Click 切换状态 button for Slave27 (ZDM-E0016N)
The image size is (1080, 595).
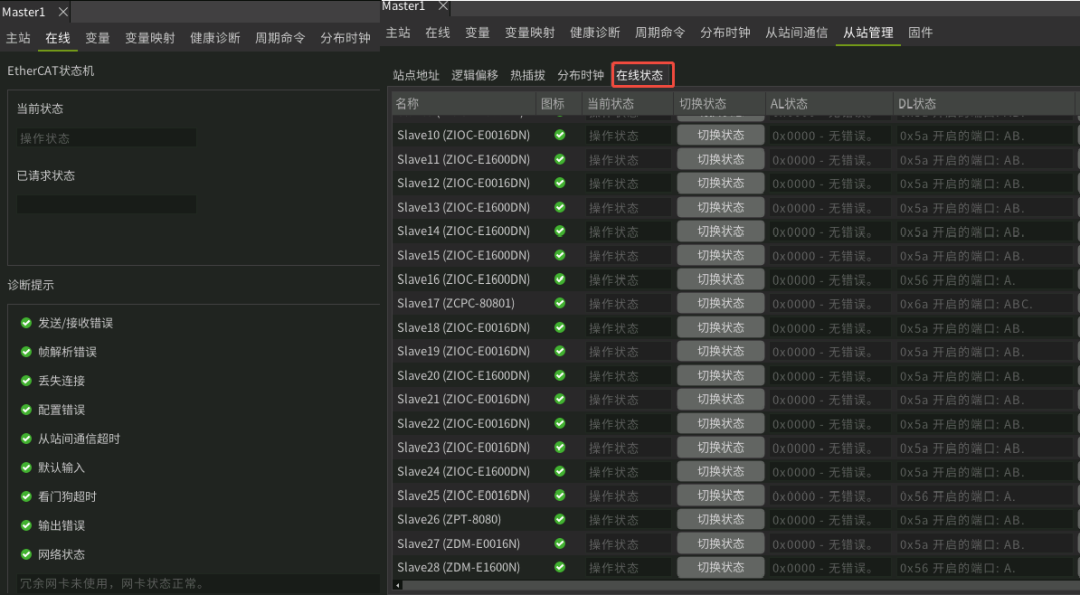(x=720, y=543)
